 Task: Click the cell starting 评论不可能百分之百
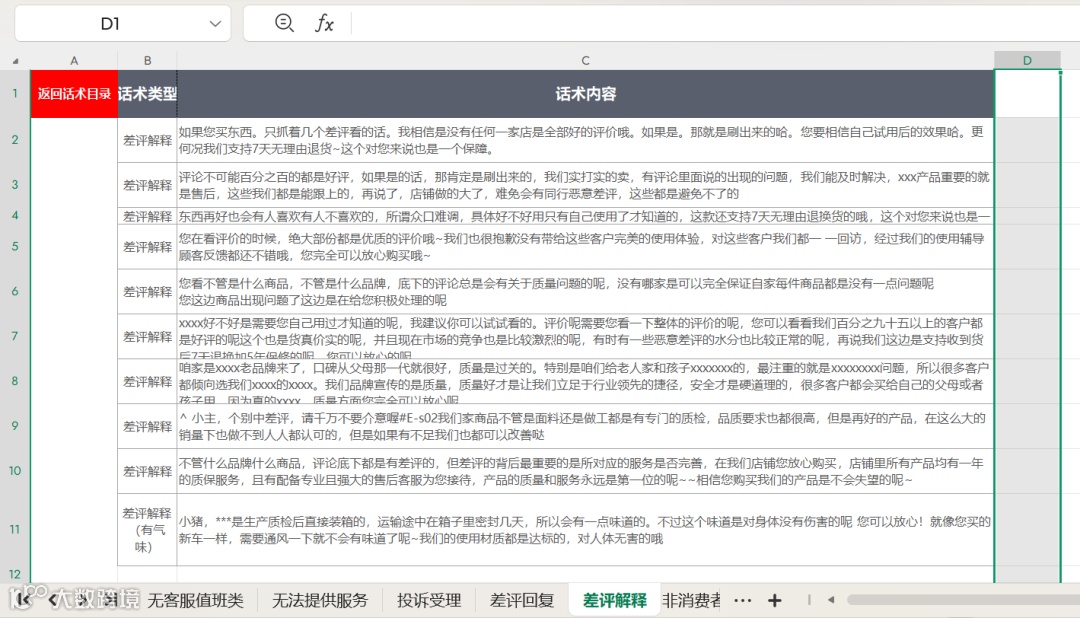click(585, 185)
